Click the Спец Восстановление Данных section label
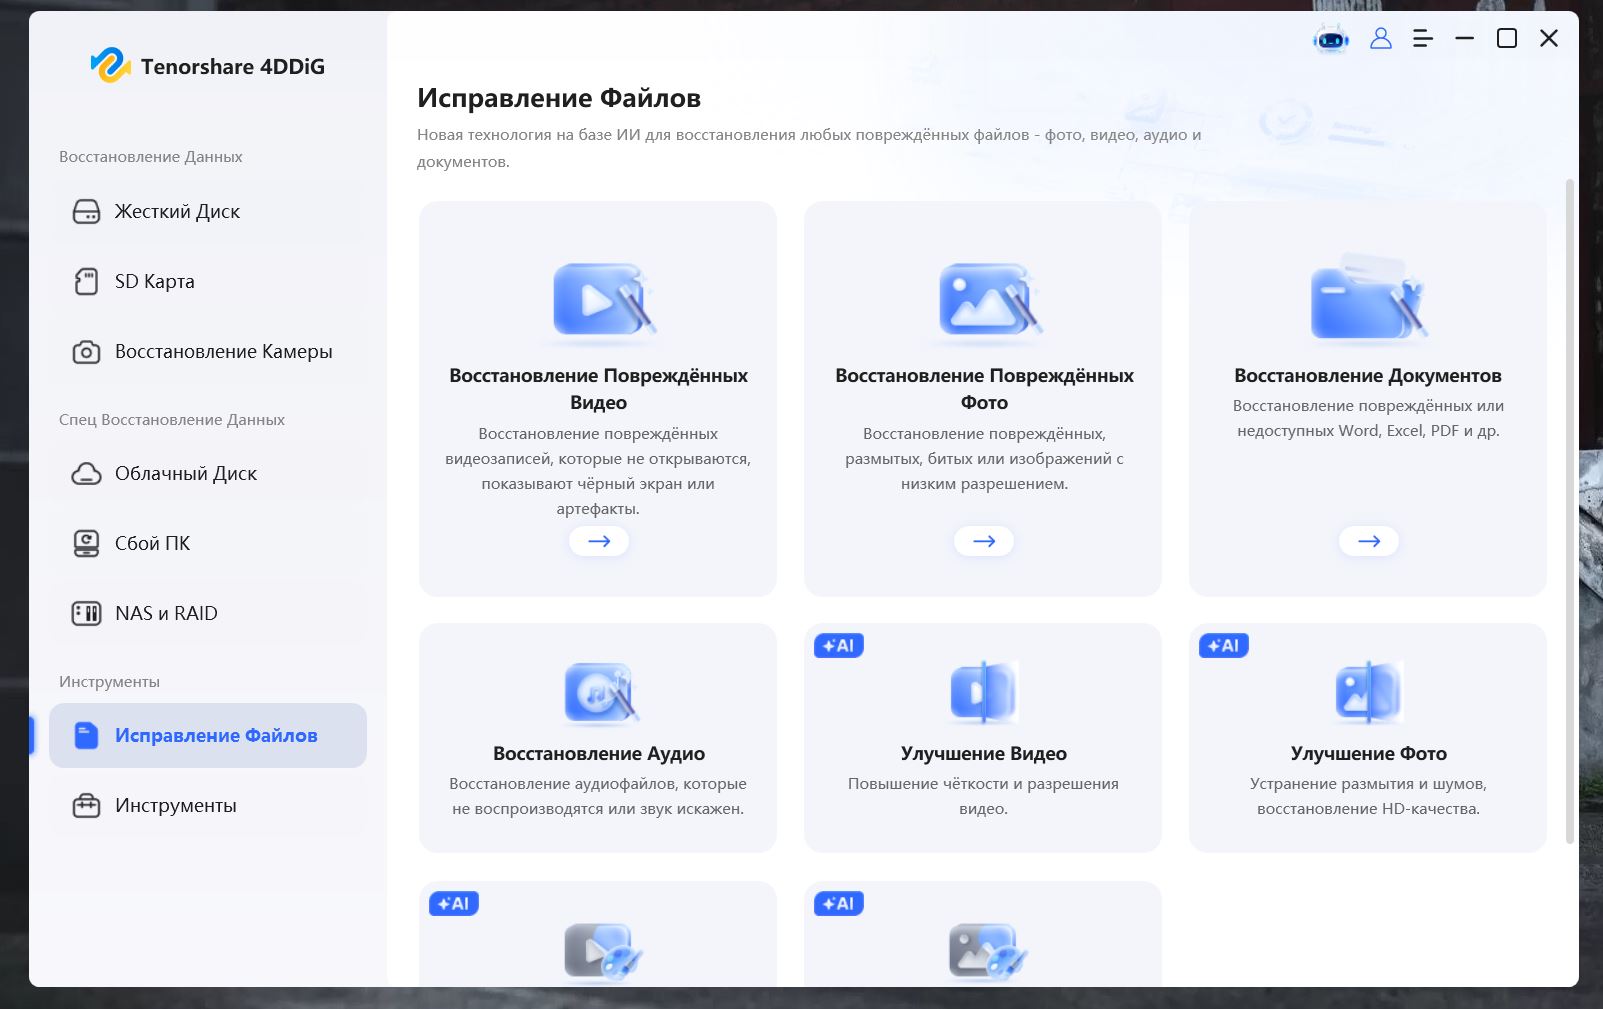Image resolution: width=1603 pixels, height=1009 pixels. (x=172, y=420)
